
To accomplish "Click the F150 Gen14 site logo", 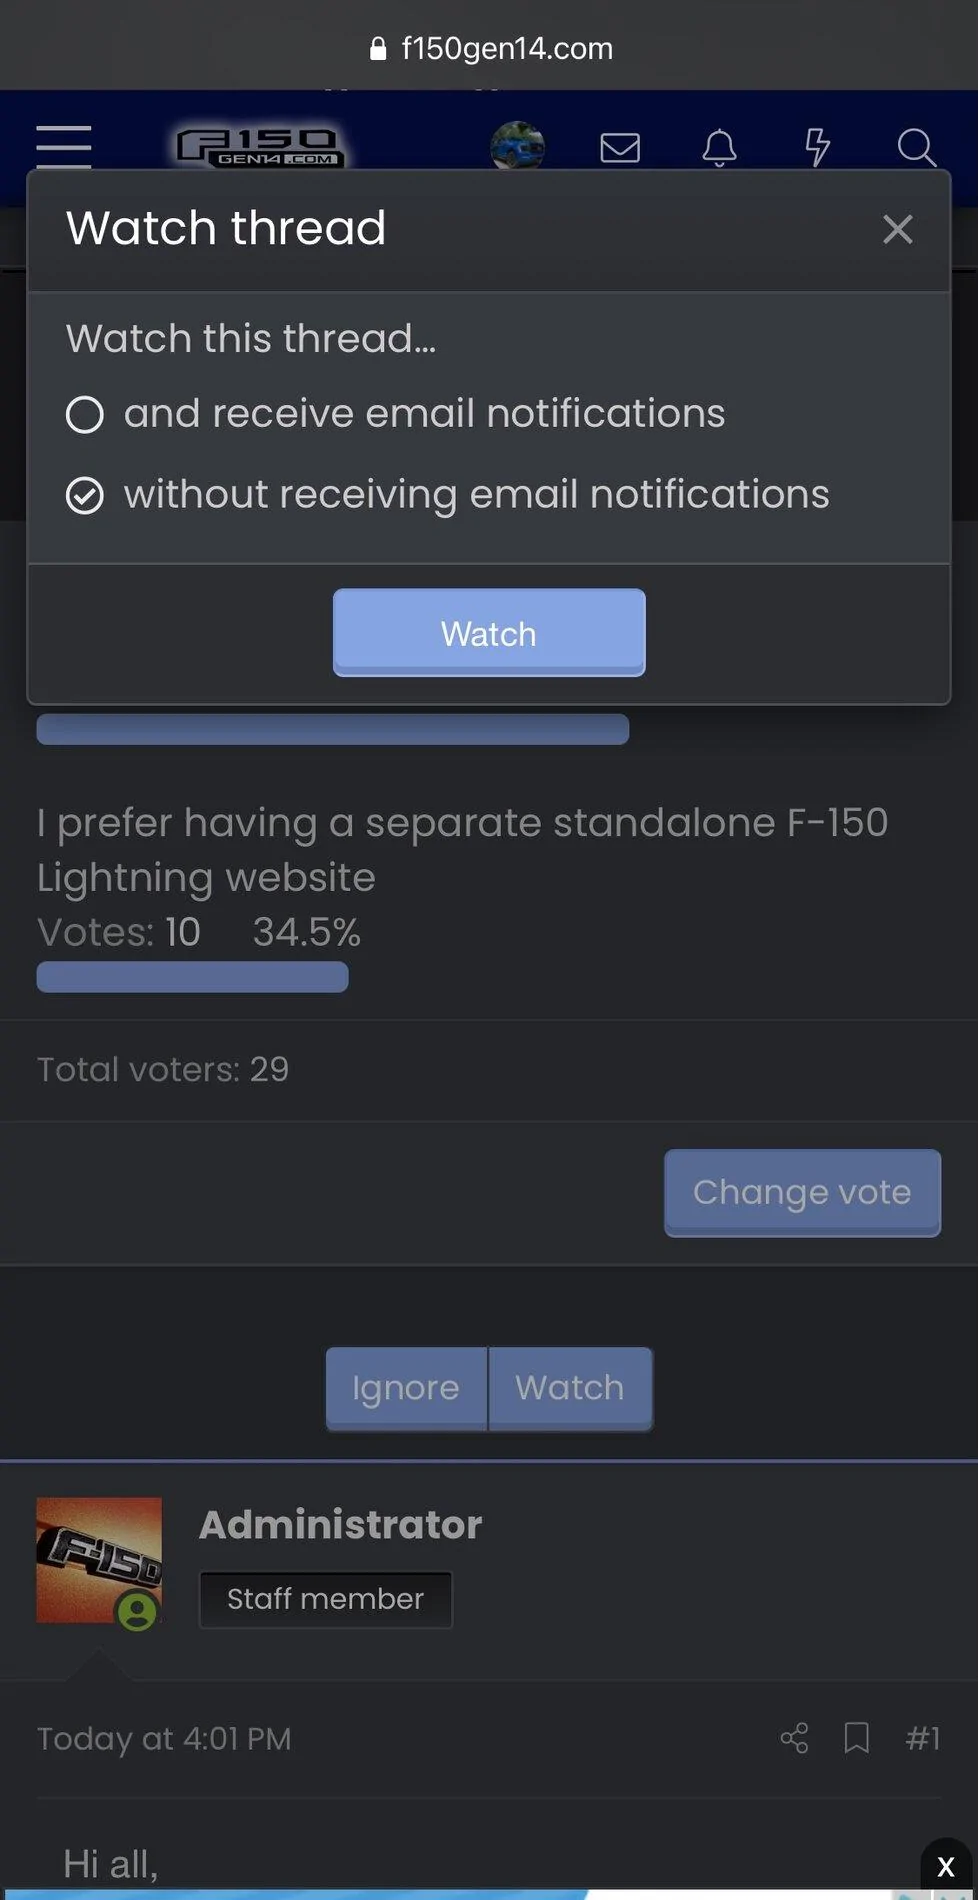I will coord(260,147).
